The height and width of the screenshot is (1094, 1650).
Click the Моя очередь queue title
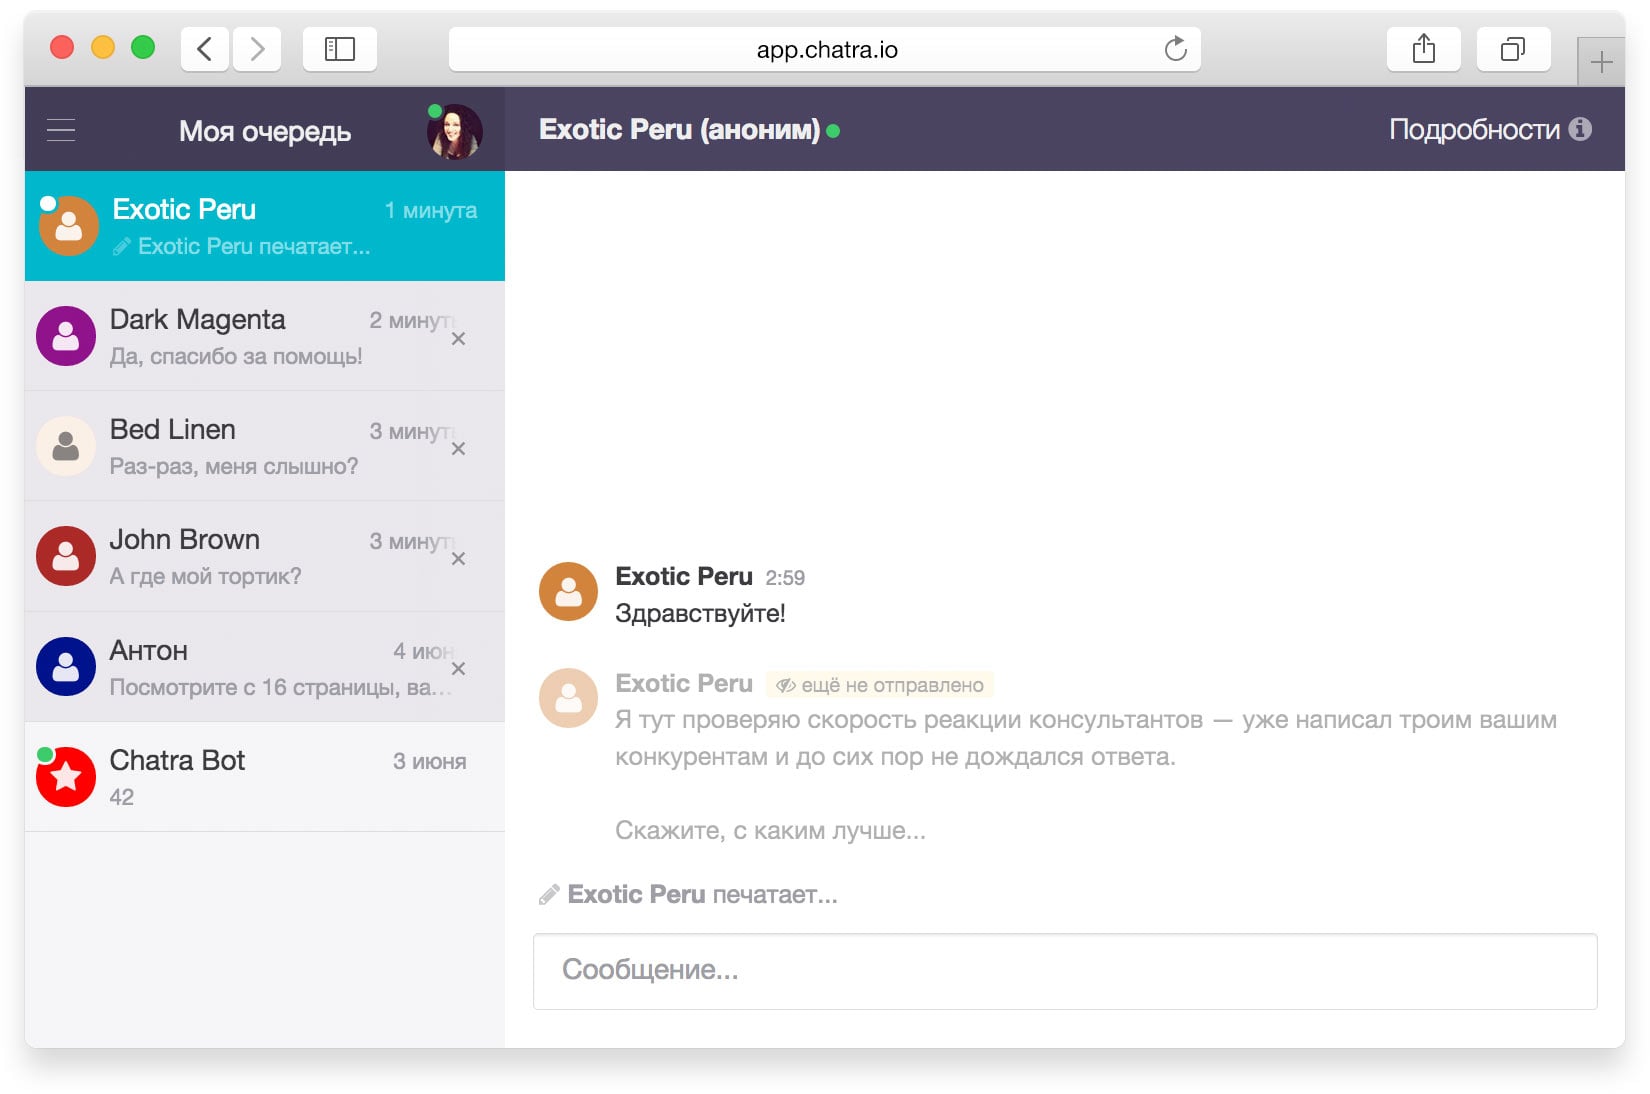[265, 131]
